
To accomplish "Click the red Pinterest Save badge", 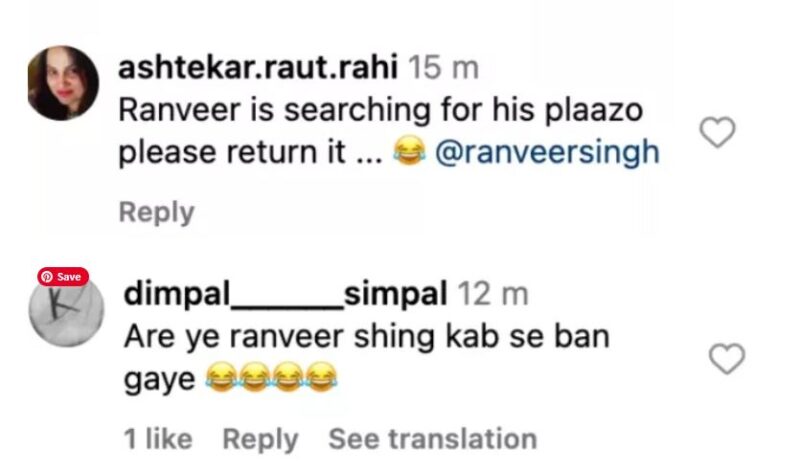I will click(x=63, y=277).
